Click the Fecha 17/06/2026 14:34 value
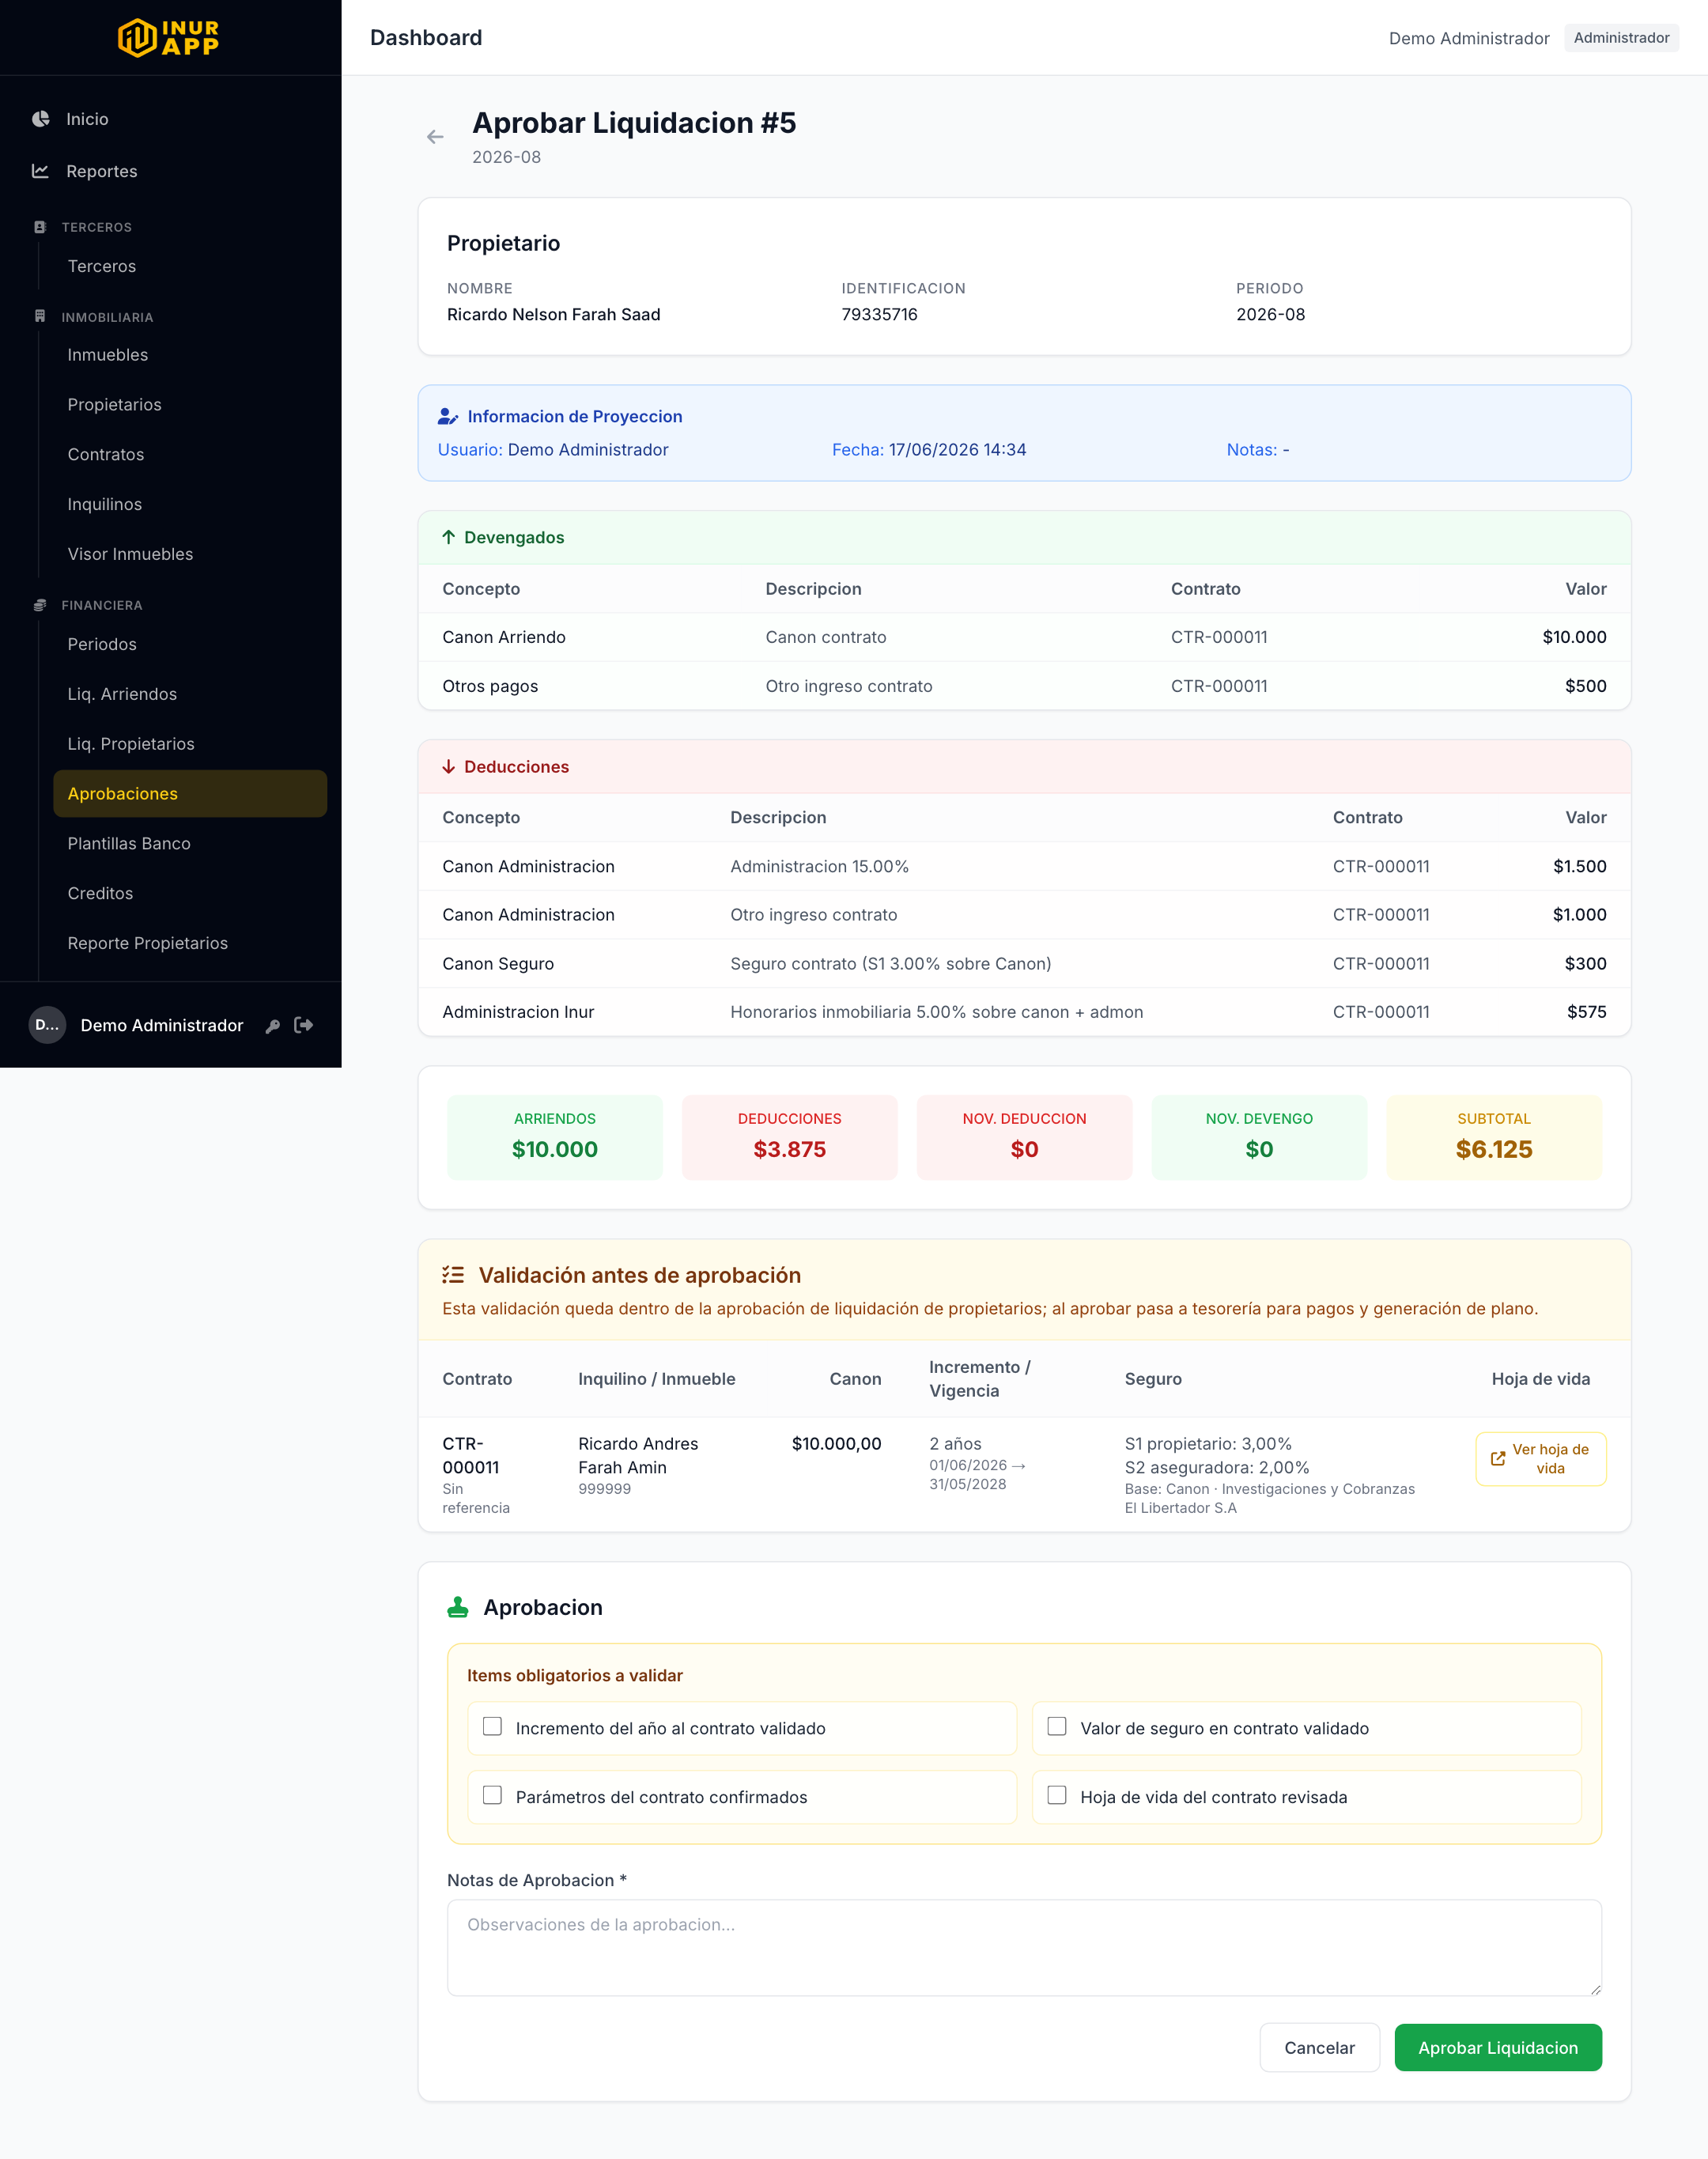Image resolution: width=1708 pixels, height=2159 pixels. (x=957, y=450)
